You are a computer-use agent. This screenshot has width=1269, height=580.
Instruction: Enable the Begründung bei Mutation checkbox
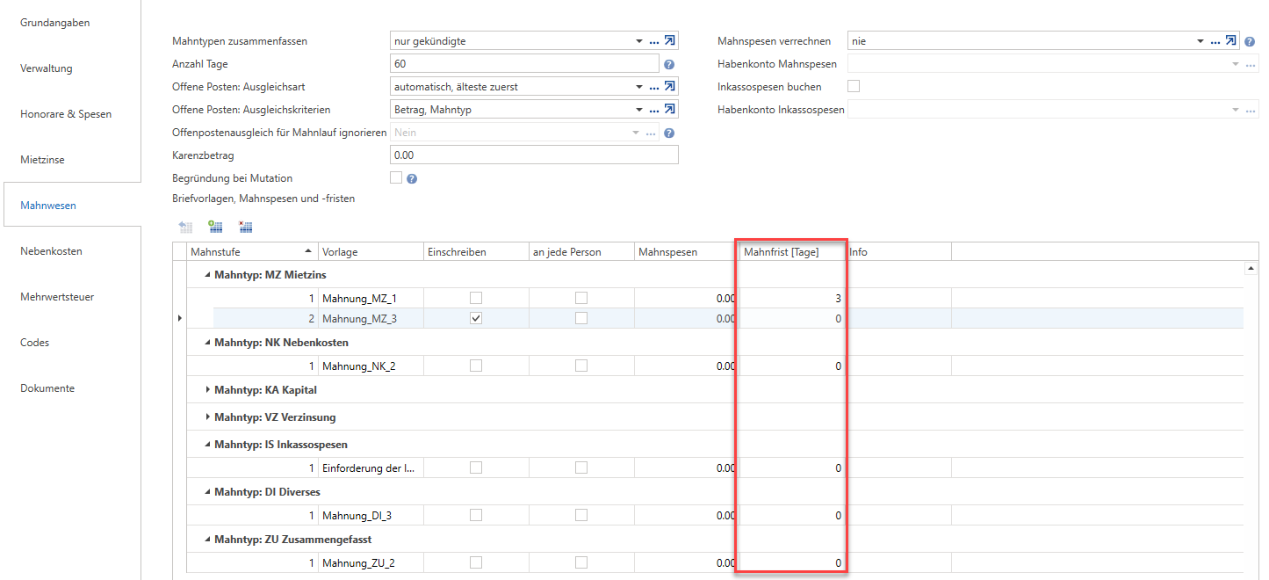[x=396, y=178]
